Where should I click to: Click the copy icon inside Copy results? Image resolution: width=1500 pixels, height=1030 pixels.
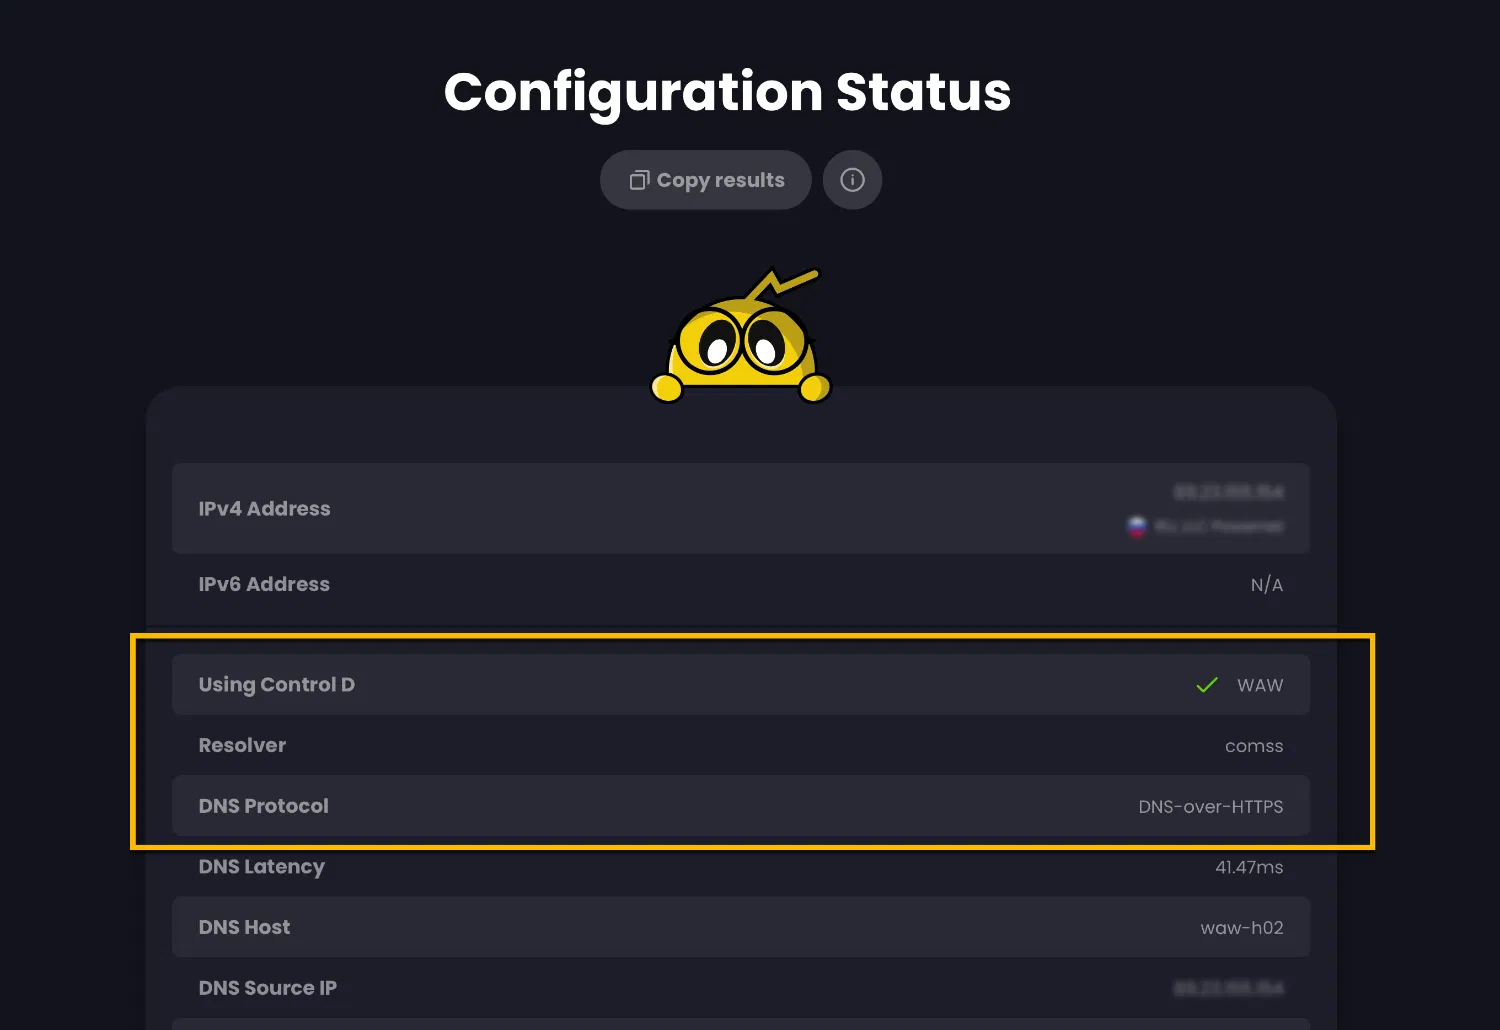pyautogui.click(x=639, y=180)
